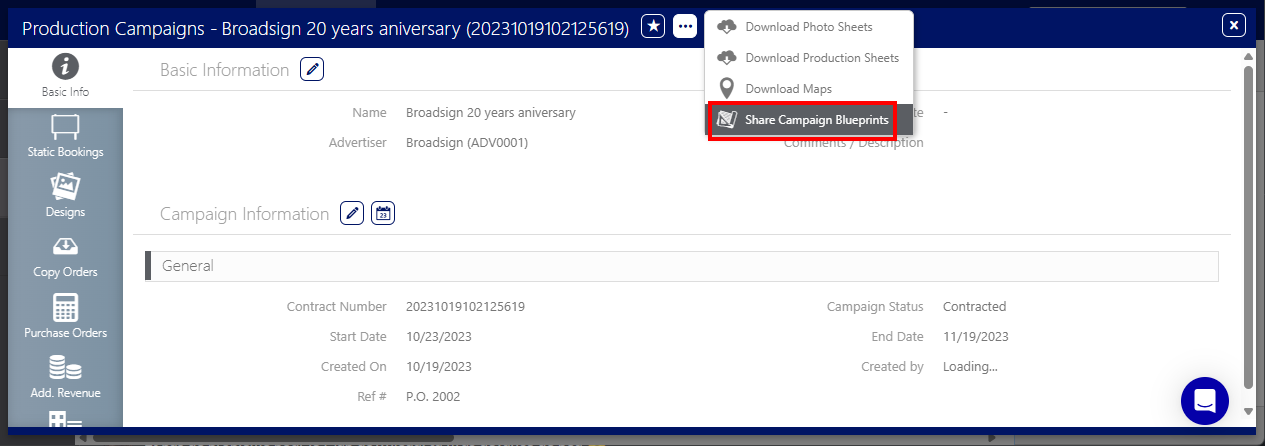This screenshot has height=446, width=1265.
Task: Click the cloud icon beside Download Production Sheets
Action: [727, 58]
